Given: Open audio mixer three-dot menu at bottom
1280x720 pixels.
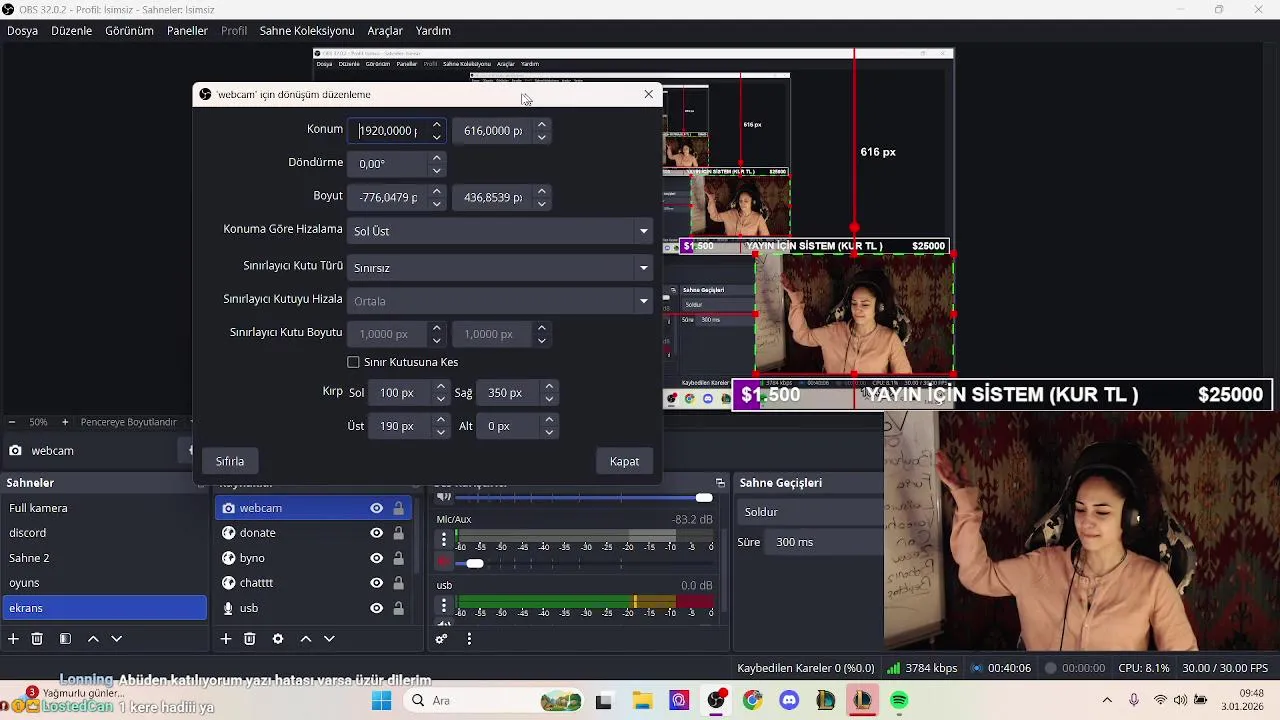Looking at the screenshot, I should tap(469, 638).
